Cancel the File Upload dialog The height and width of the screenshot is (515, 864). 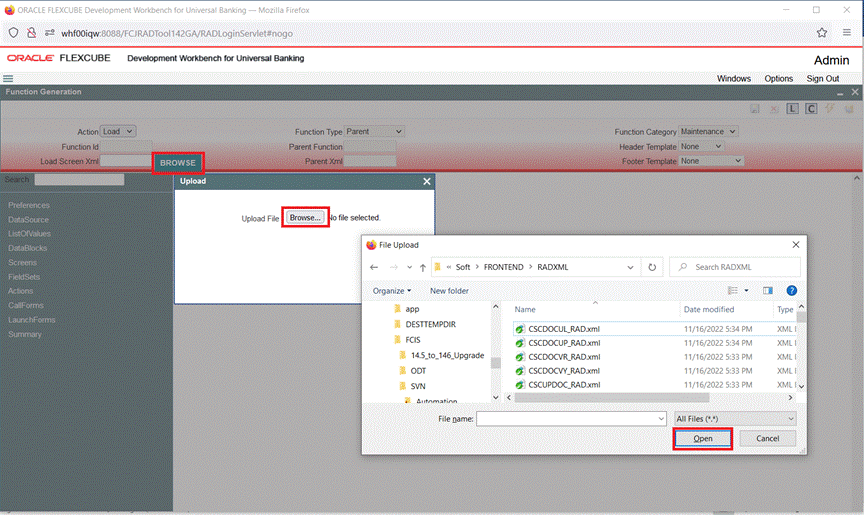(x=767, y=438)
